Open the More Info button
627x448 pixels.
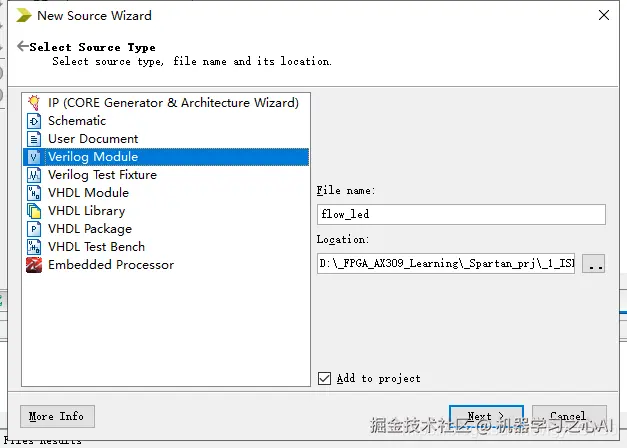tap(57, 416)
